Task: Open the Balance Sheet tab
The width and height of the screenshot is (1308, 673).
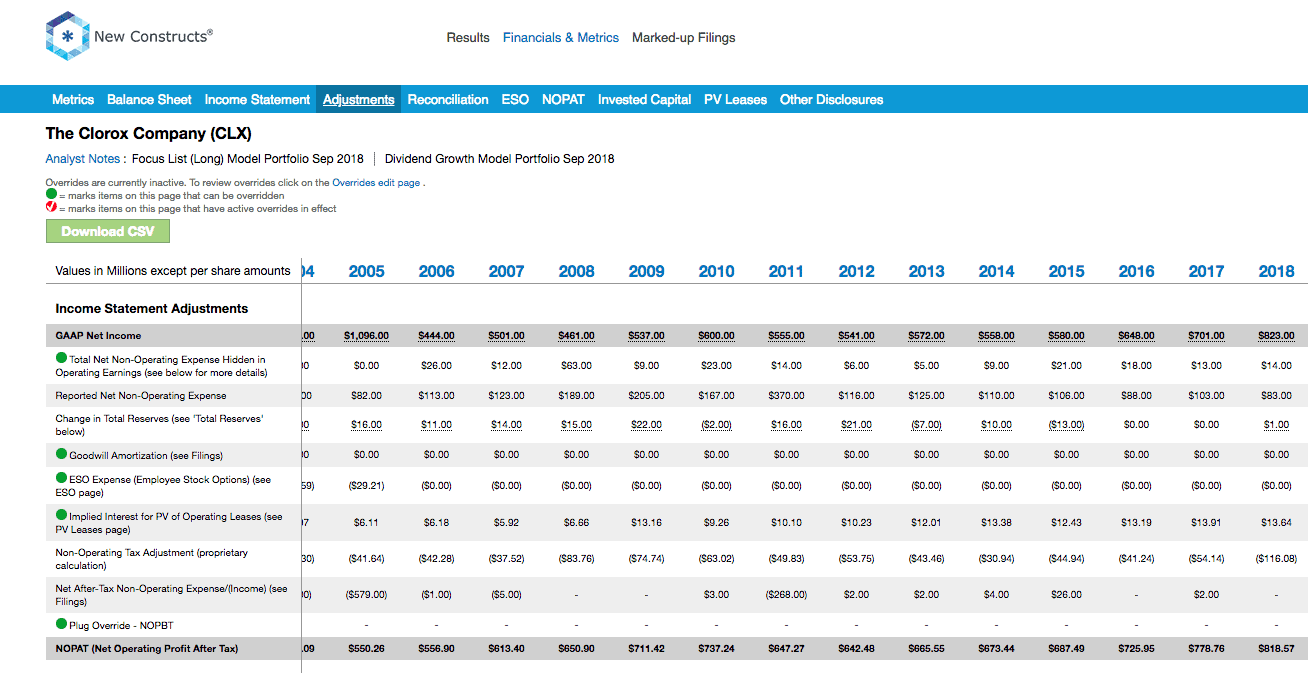Action: 150,100
